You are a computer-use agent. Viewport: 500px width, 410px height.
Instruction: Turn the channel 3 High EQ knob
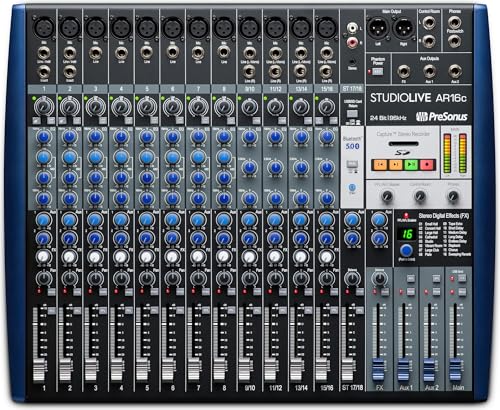95,137
